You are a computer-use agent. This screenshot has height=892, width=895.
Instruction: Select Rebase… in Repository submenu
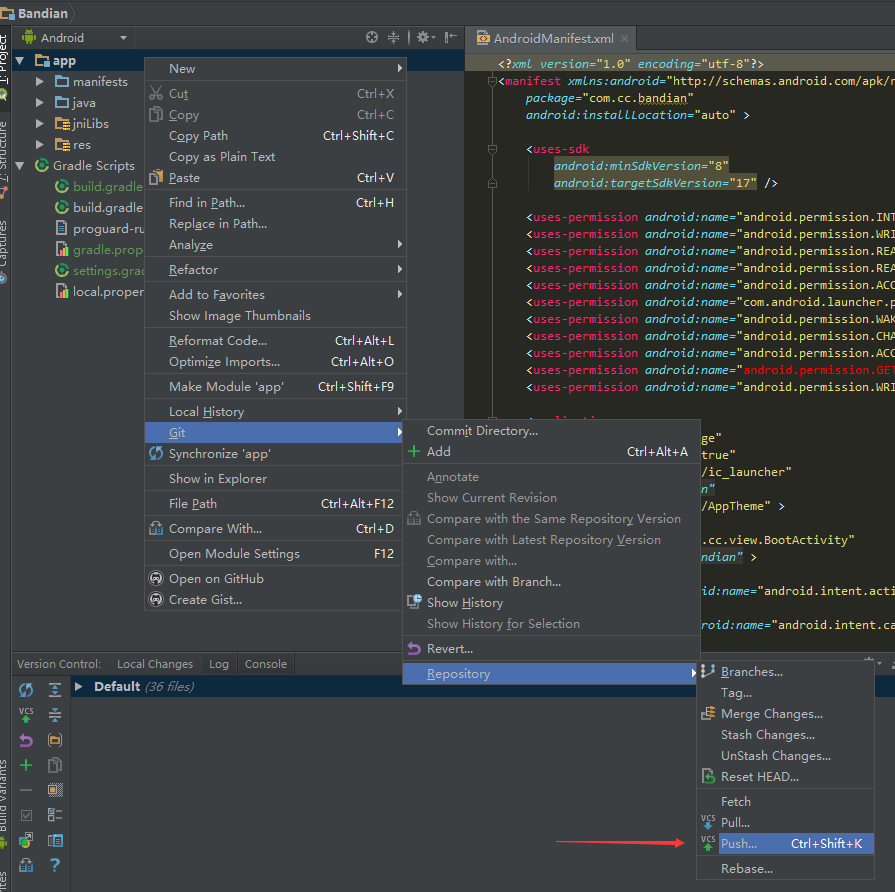786,869
